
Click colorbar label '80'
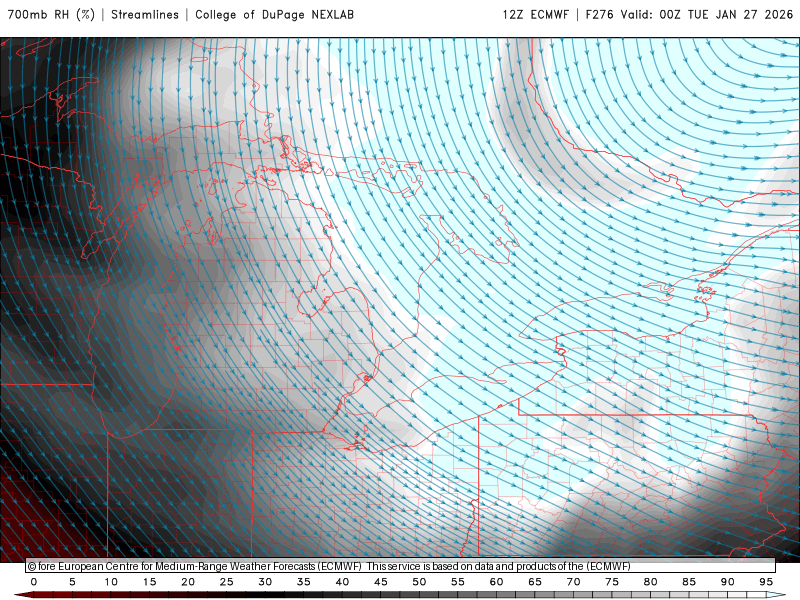click(650, 582)
